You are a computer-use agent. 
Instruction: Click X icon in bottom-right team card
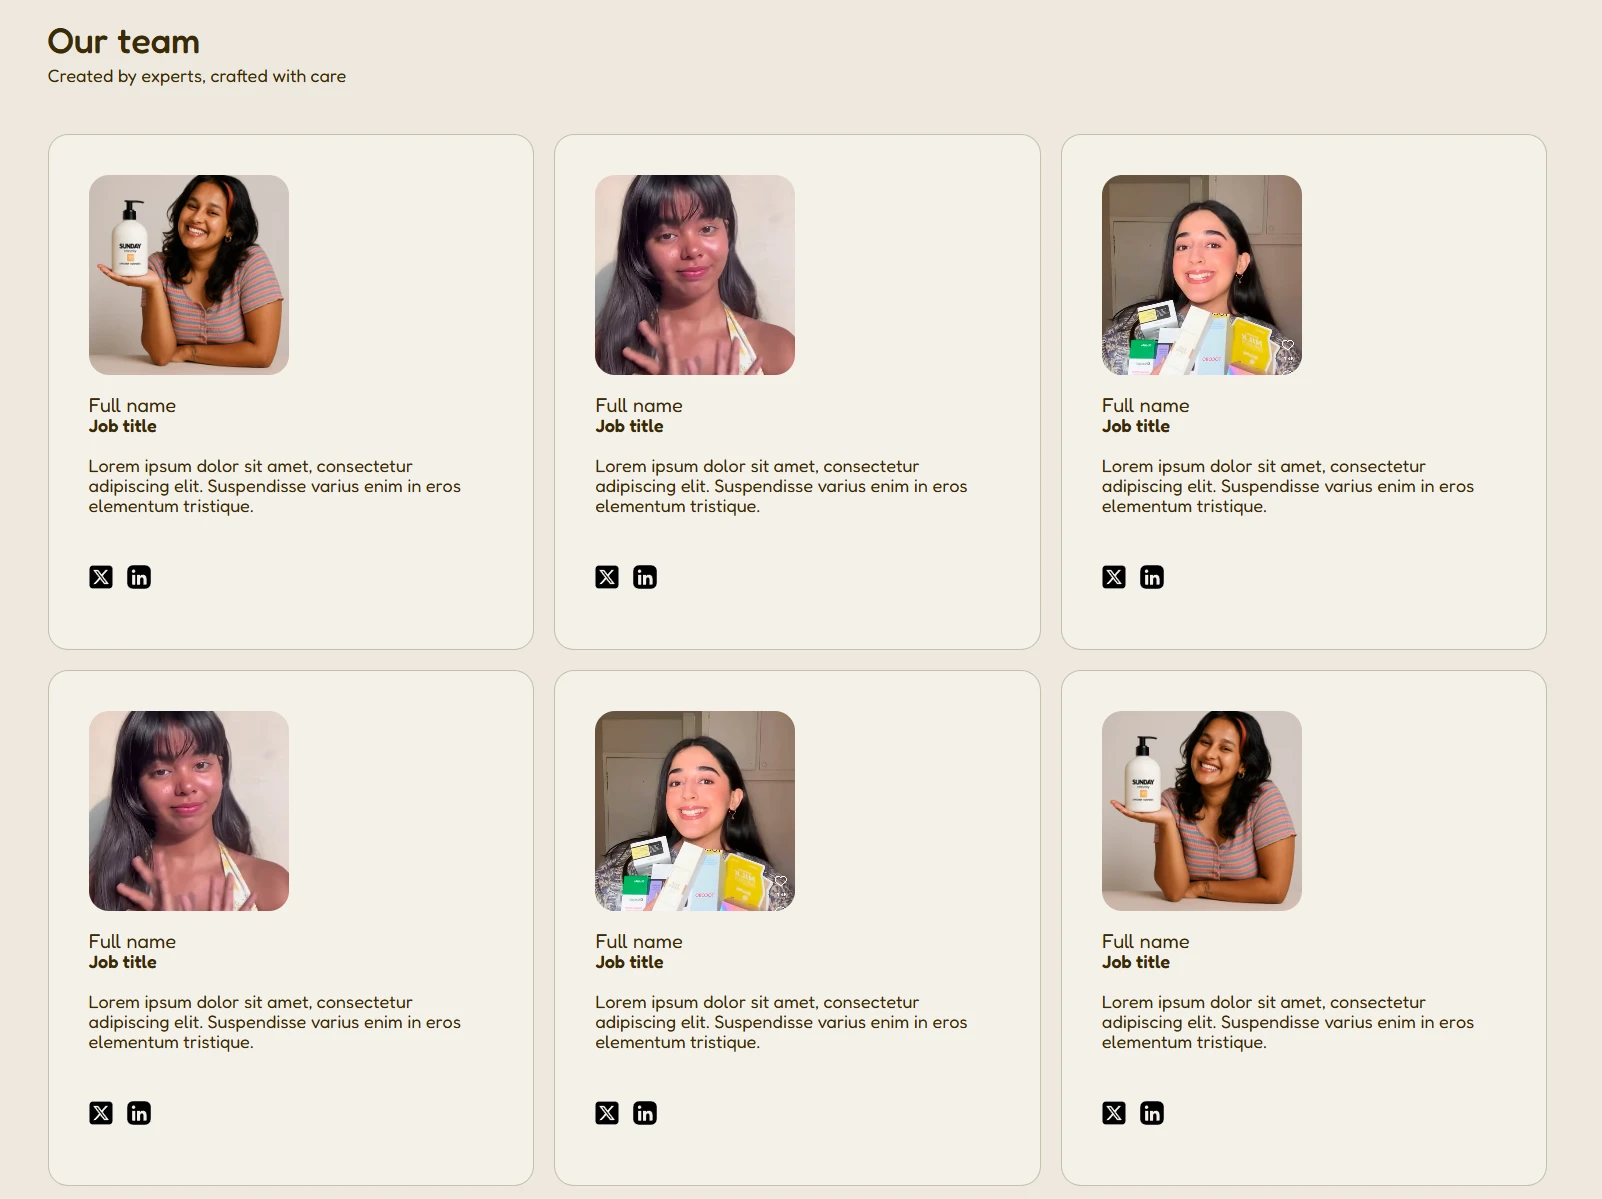(x=1114, y=1113)
